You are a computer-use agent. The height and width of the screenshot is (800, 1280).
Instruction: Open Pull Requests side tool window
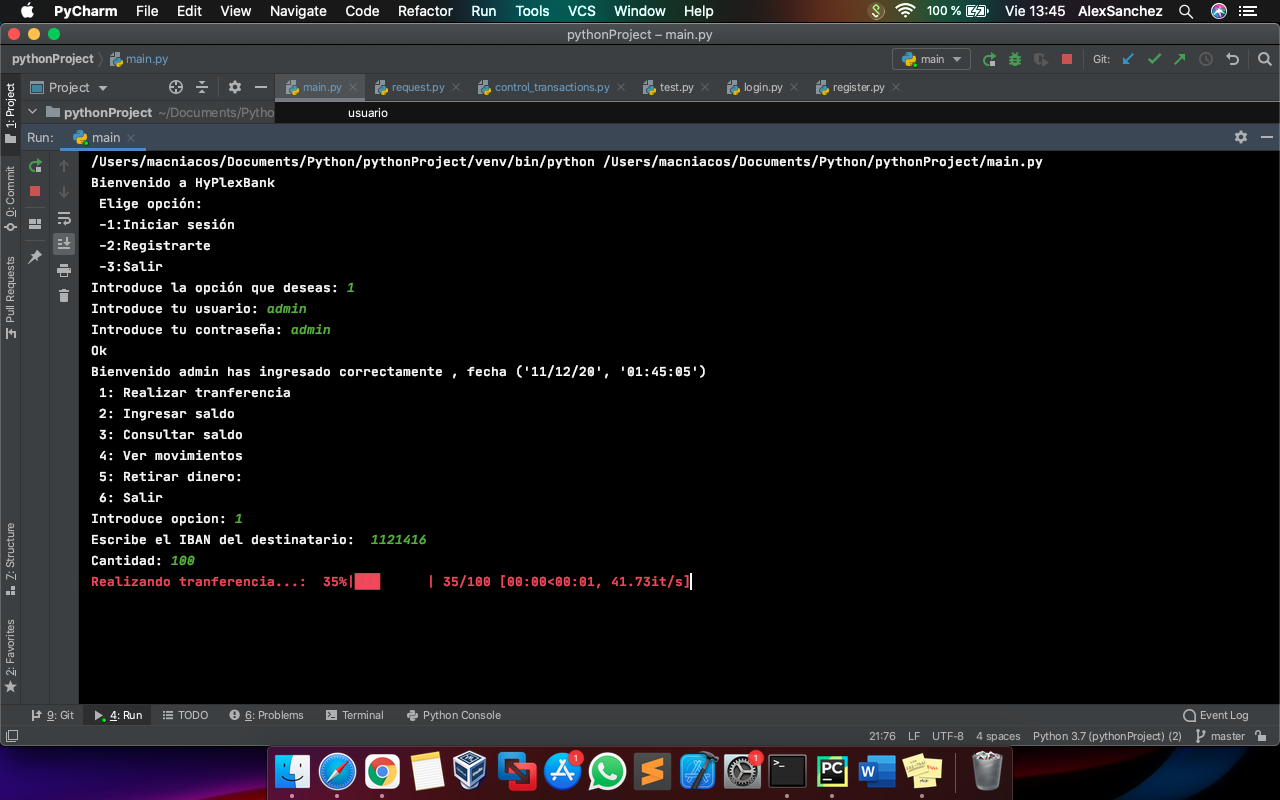coord(11,298)
